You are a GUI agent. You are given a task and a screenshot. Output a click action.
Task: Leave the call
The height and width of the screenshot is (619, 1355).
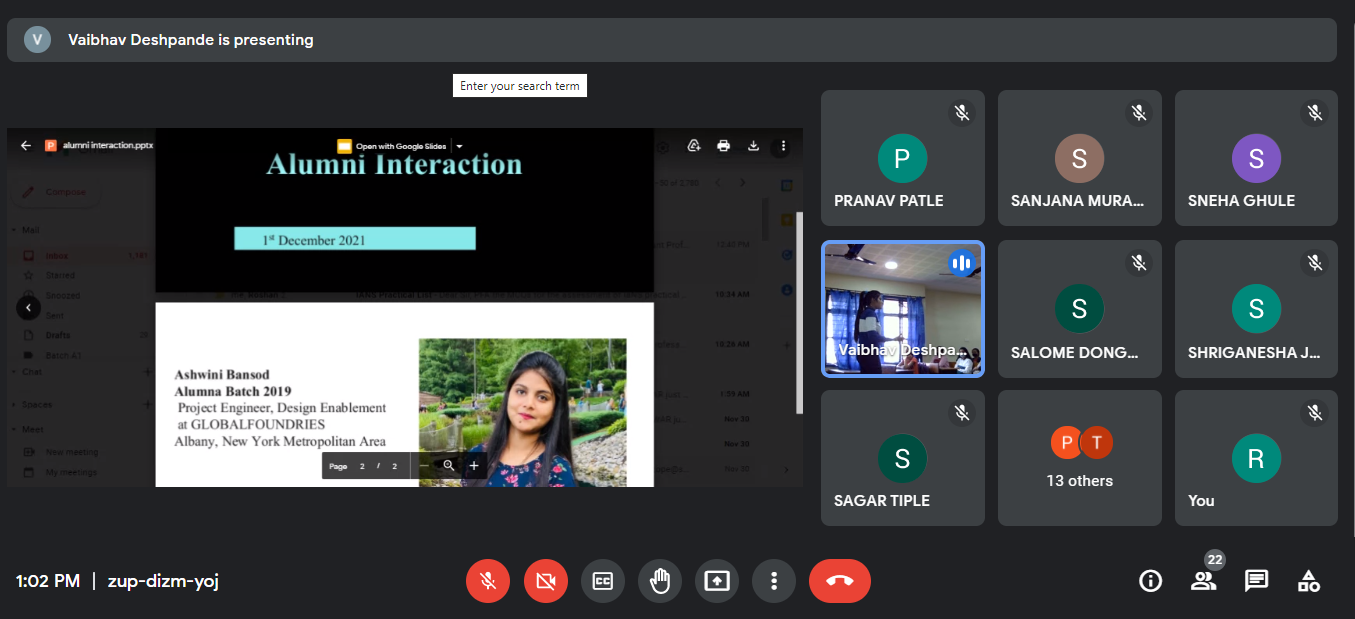point(840,581)
